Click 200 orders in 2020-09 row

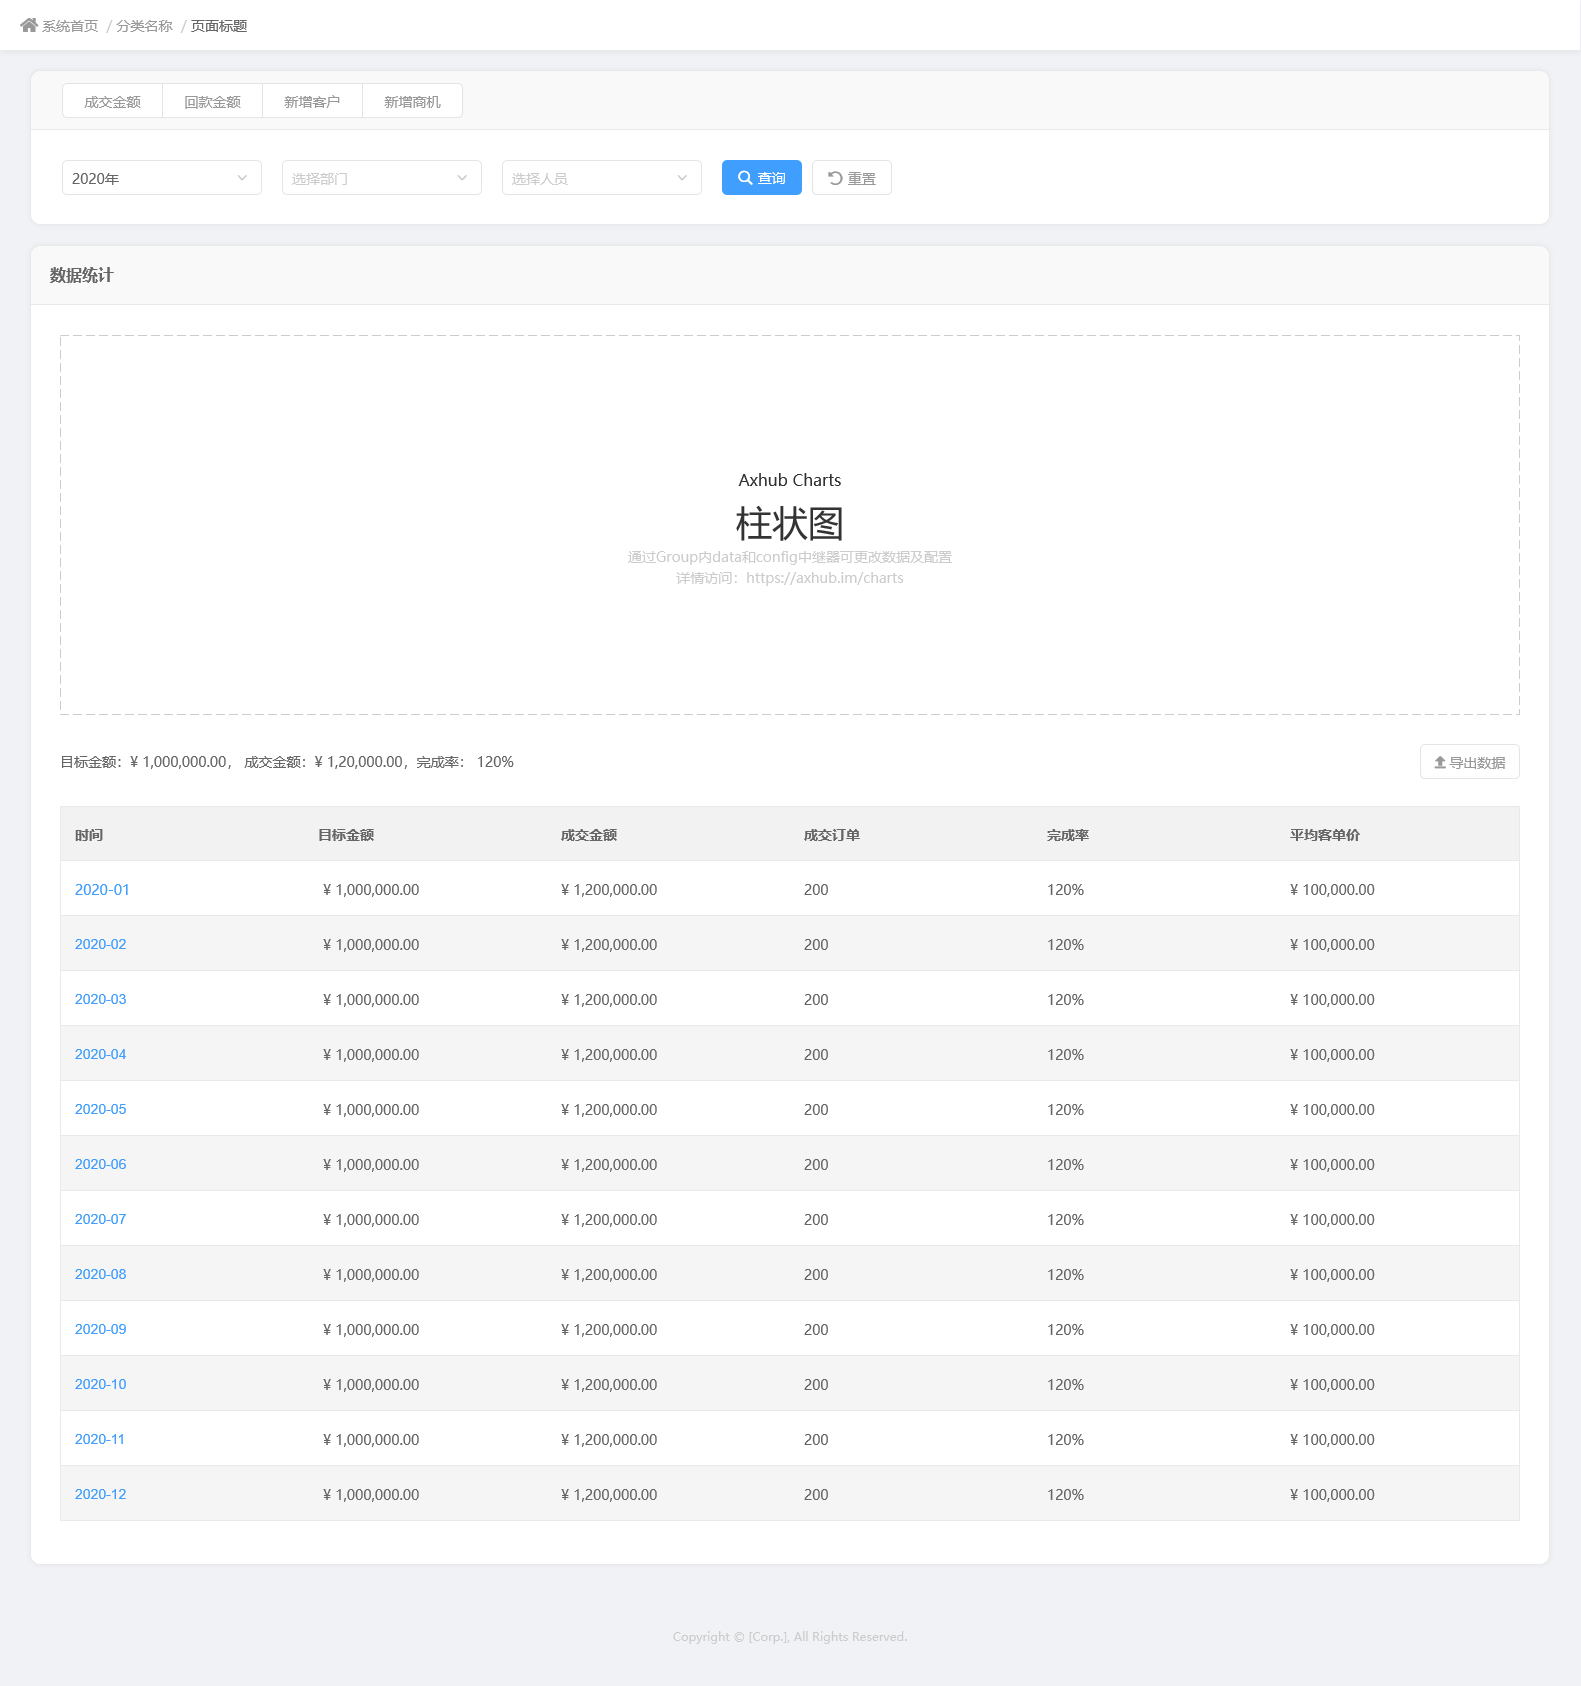click(x=816, y=1329)
